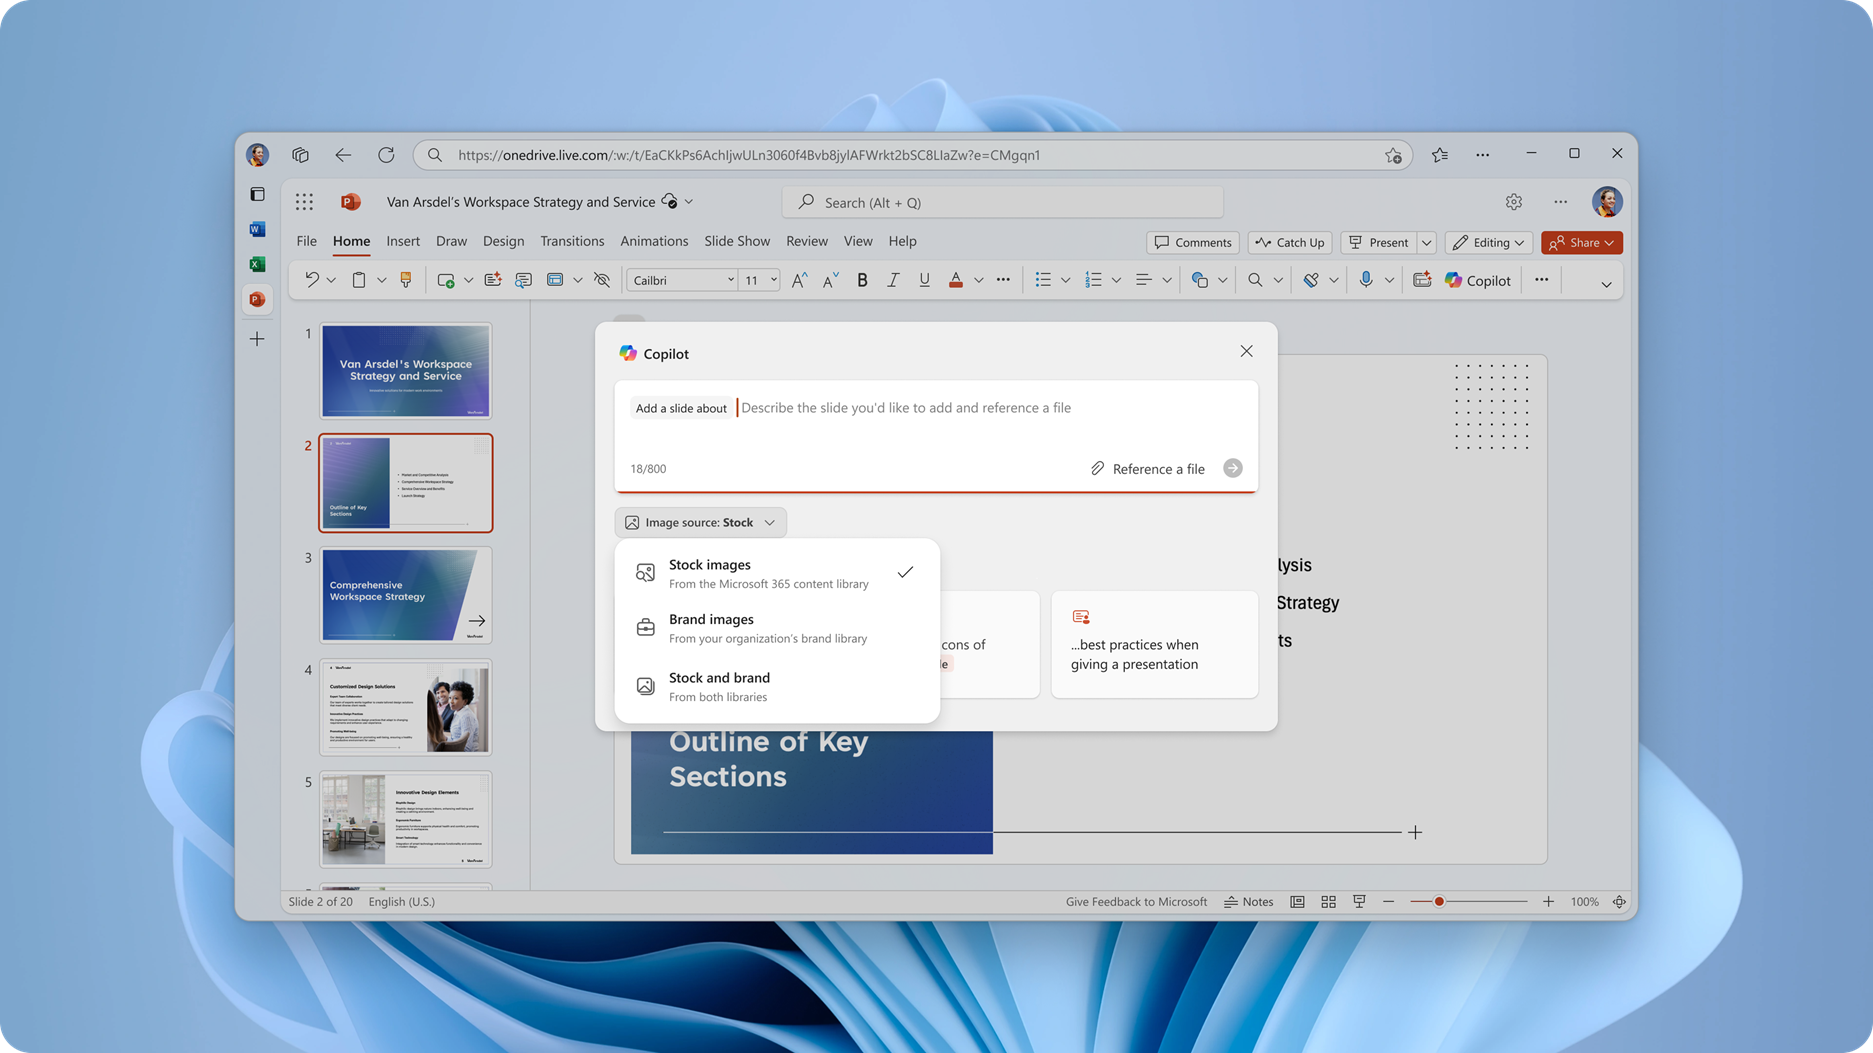Click Give Feedback to Microsoft
Screen dimensions: 1873x1053
click(1136, 902)
